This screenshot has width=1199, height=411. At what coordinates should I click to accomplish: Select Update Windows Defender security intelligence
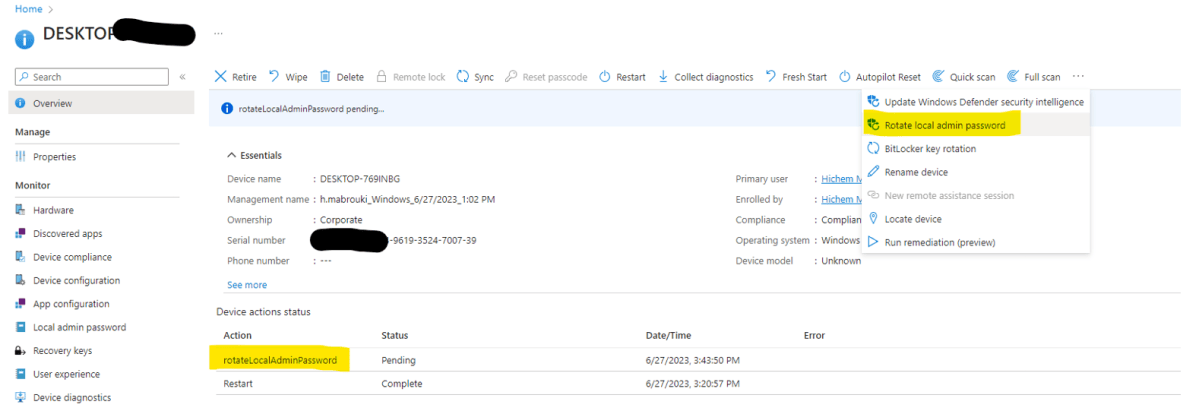tap(975, 102)
